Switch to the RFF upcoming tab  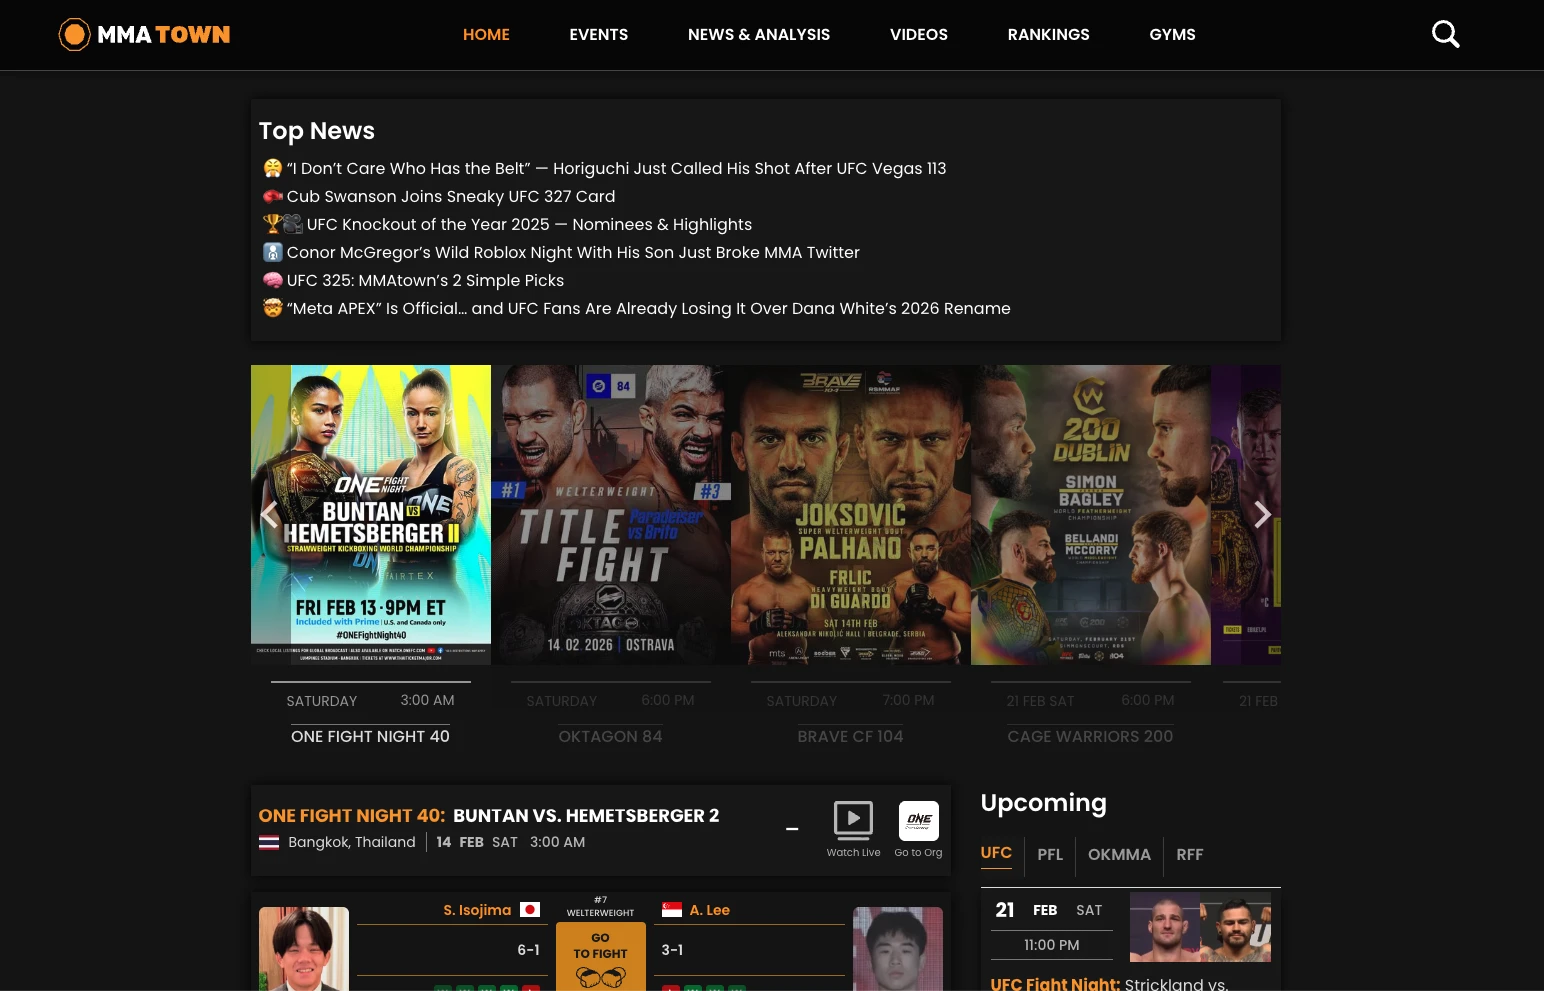(1190, 854)
